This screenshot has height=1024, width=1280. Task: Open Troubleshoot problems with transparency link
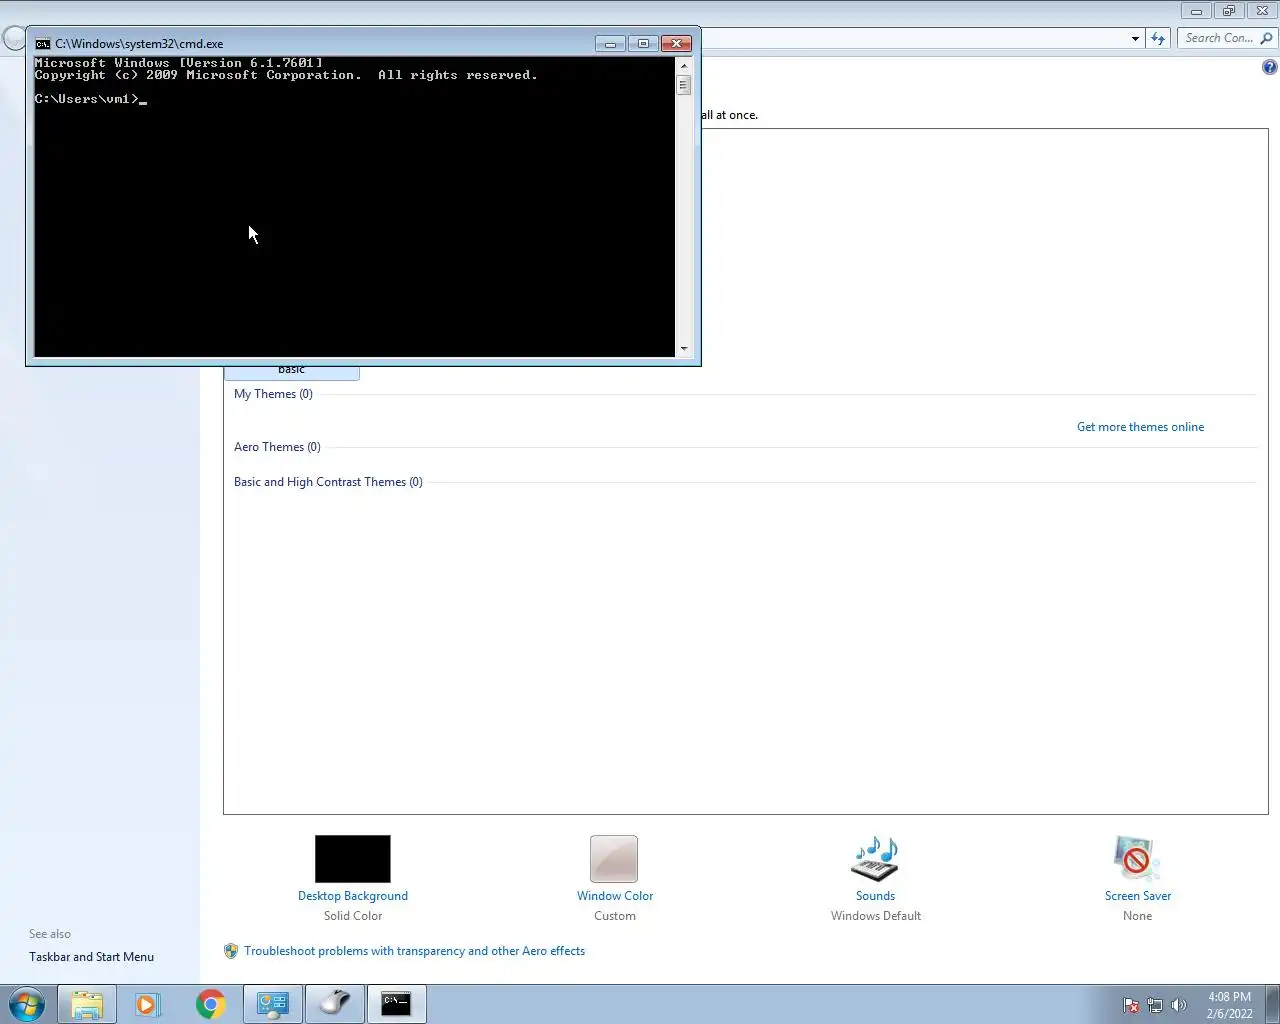[414, 951]
